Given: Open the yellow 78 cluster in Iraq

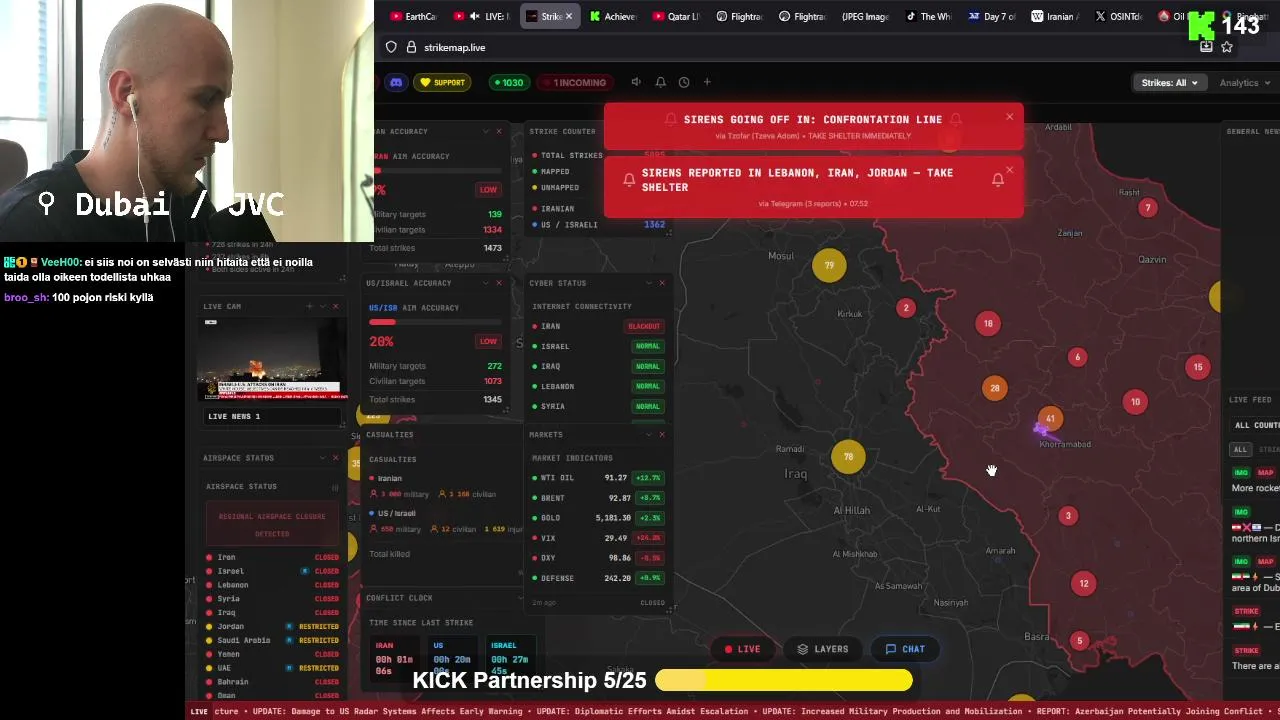Looking at the screenshot, I should [x=848, y=457].
